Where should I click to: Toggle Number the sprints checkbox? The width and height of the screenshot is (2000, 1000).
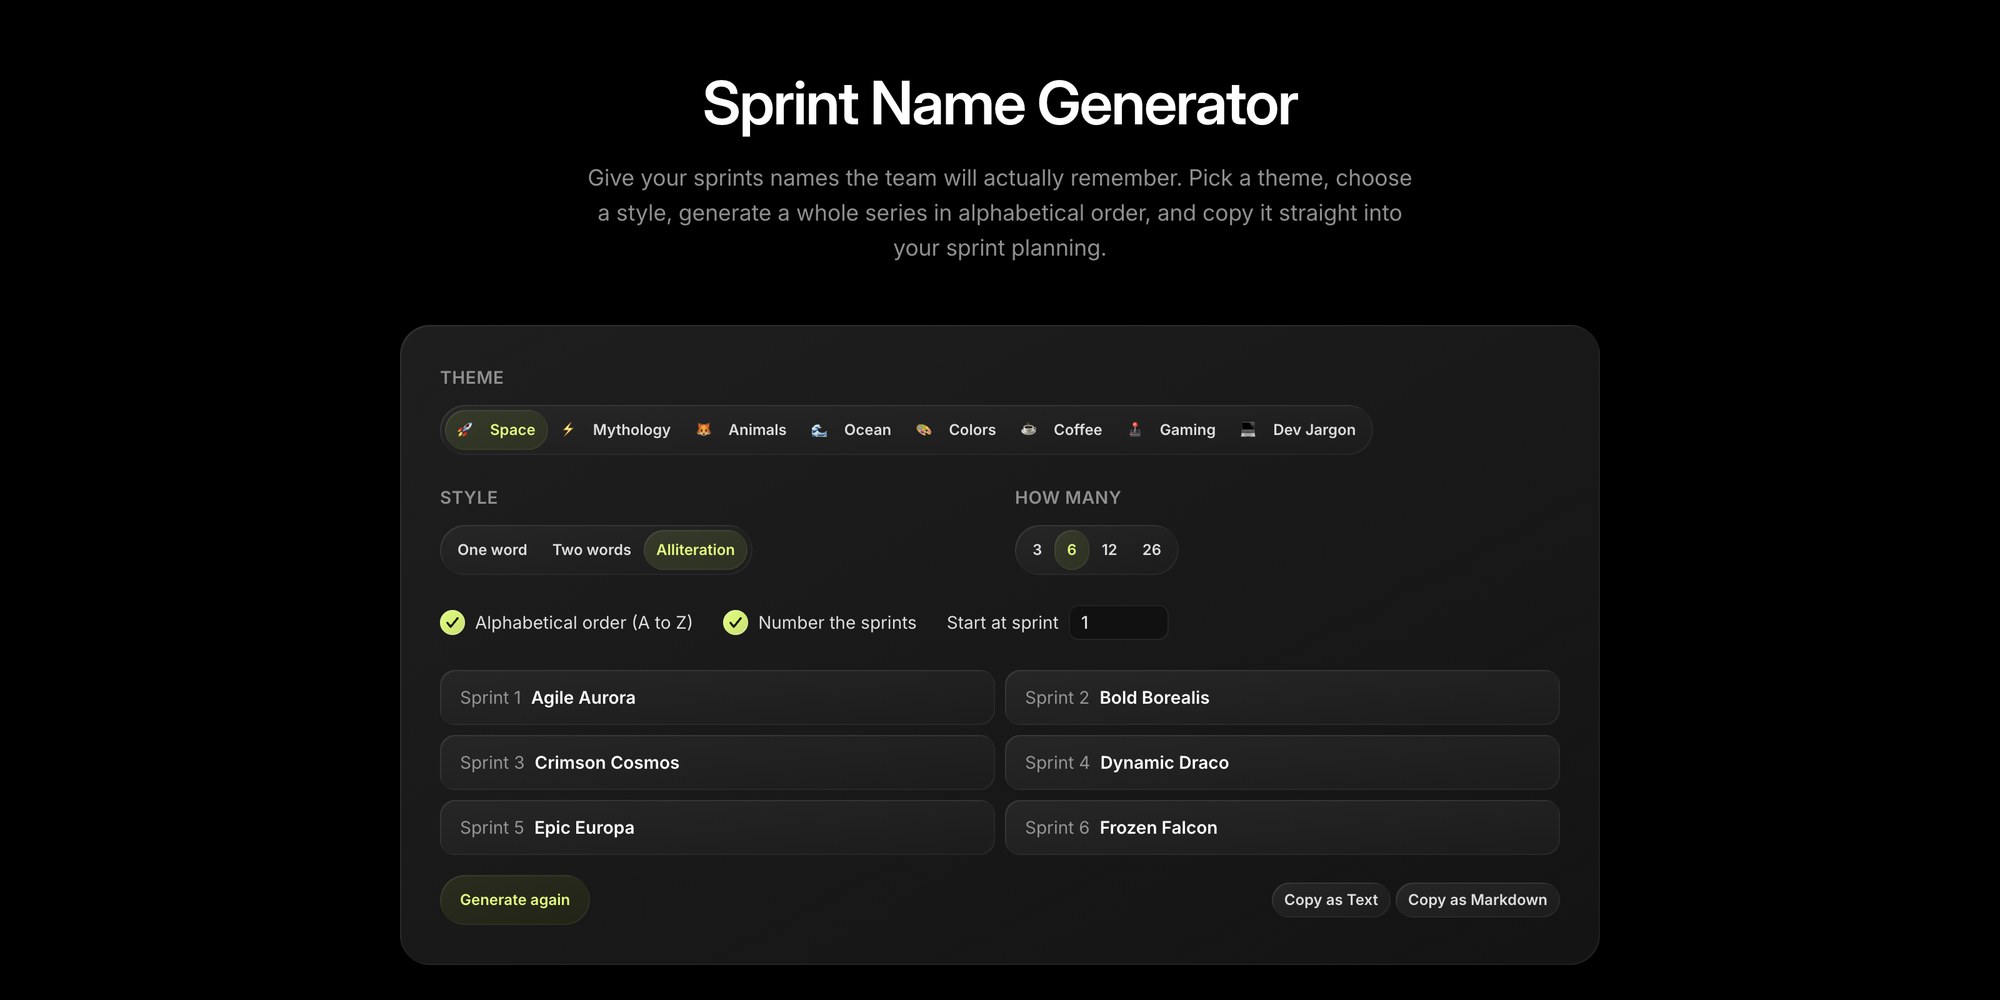(x=735, y=623)
